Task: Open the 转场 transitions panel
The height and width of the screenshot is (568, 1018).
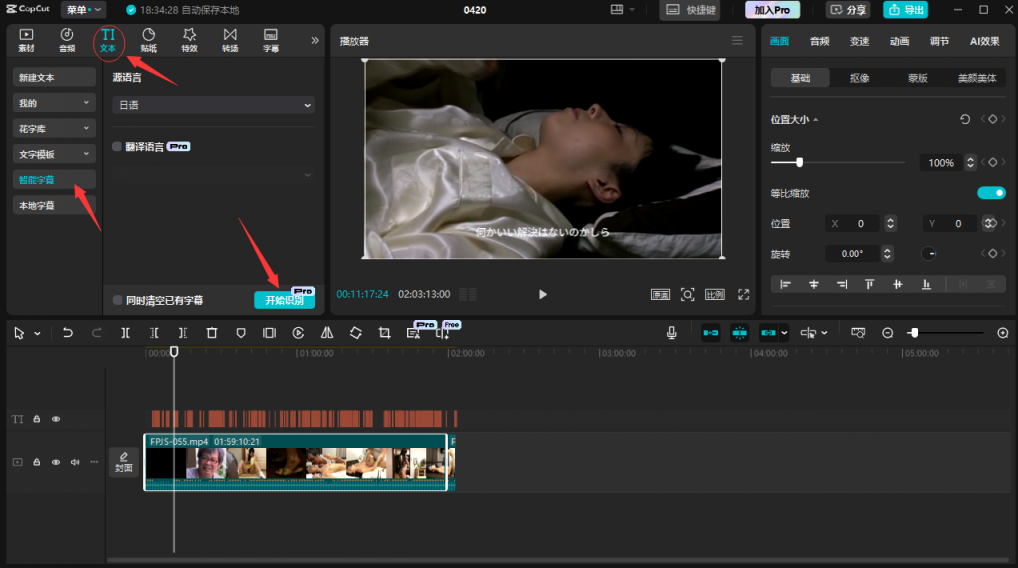Action: 230,40
